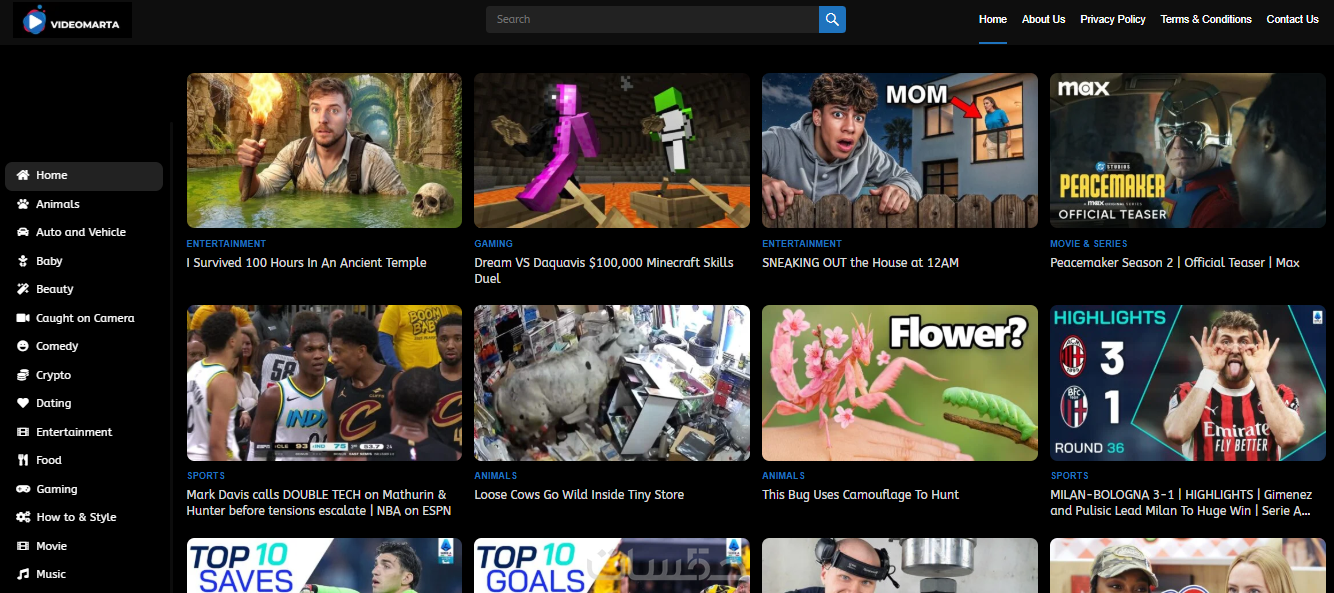Click the blue search magnifier button
The image size is (1334, 593).
pos(832,19)
